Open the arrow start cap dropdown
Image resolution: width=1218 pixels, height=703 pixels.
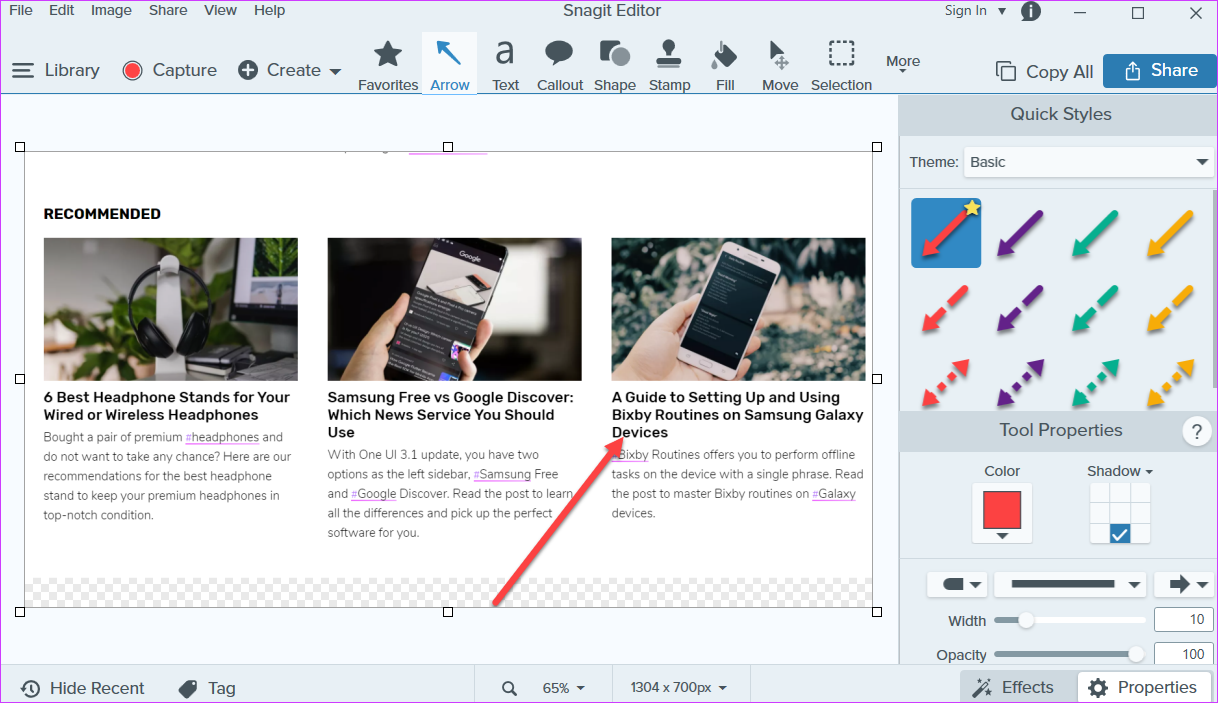[x=957, y=584]
